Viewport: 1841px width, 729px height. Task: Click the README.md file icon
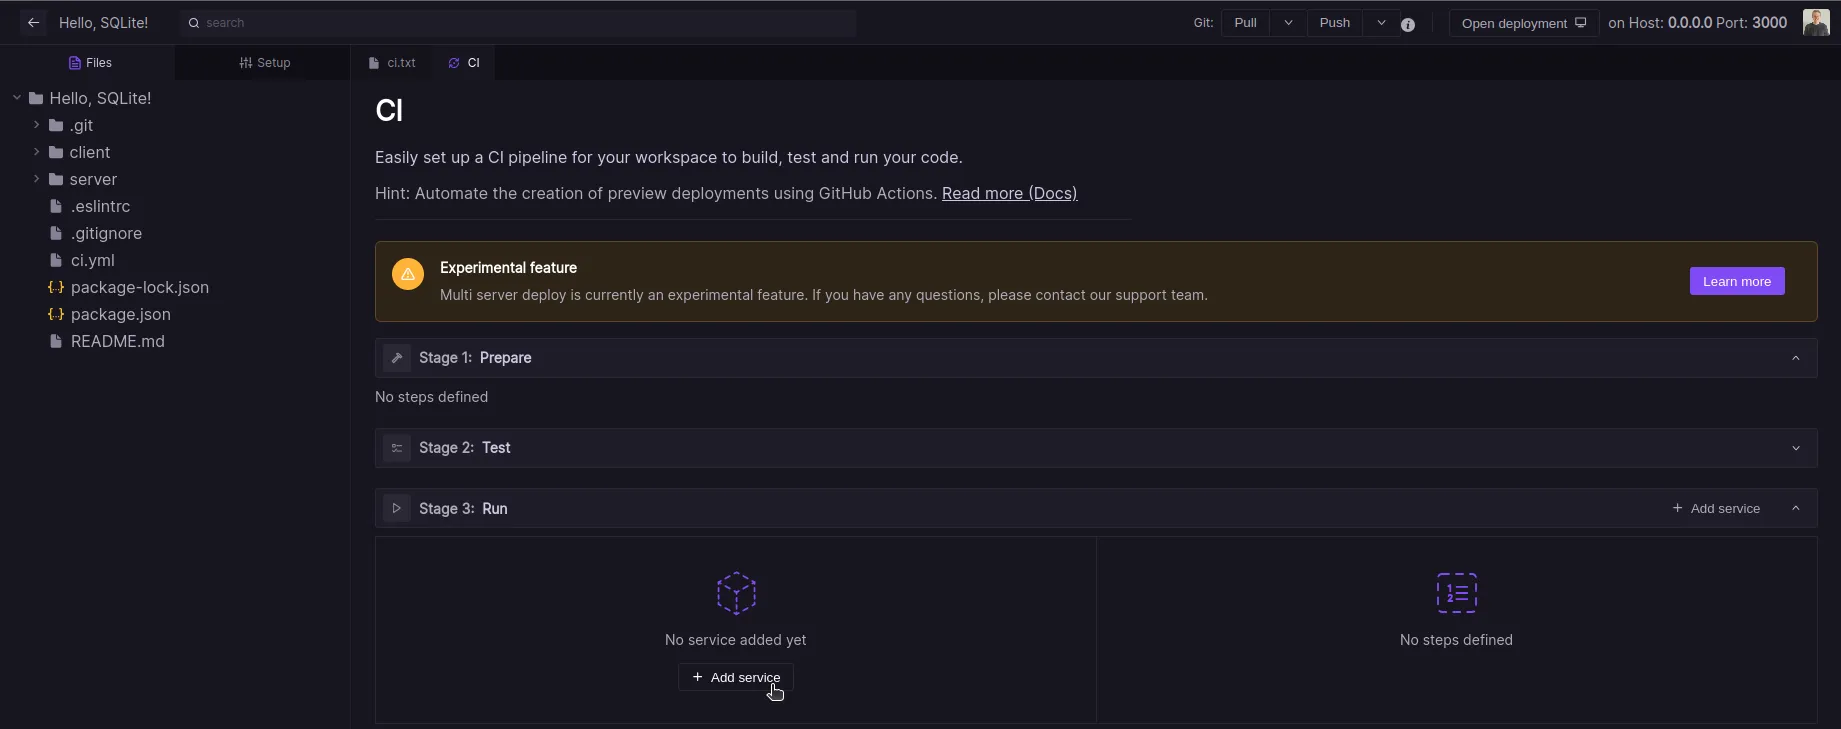[x=56, y=341]
